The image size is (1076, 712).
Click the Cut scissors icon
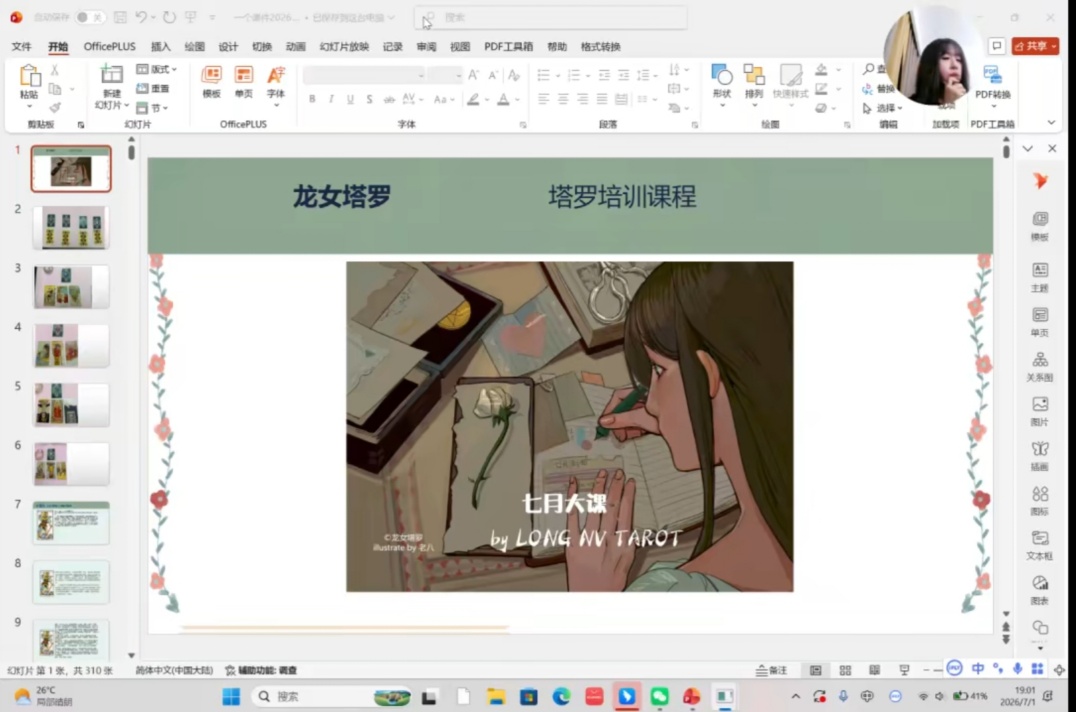[x=55, y=70]
